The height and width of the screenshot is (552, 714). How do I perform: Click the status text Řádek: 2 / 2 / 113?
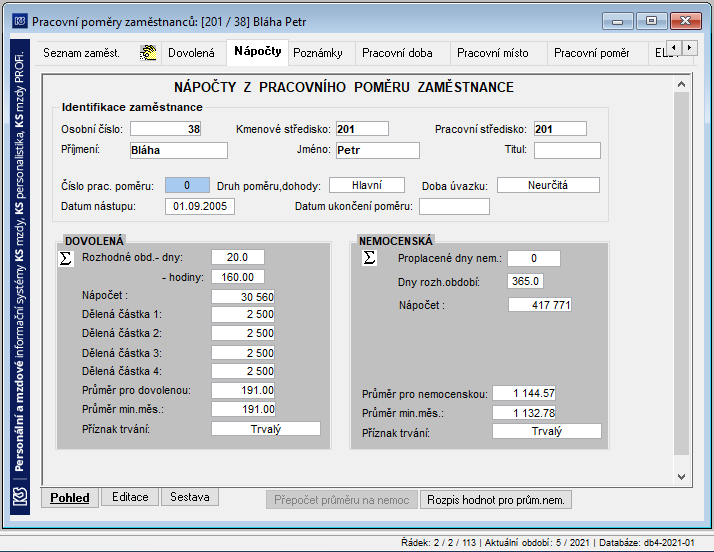pos(438,543)
